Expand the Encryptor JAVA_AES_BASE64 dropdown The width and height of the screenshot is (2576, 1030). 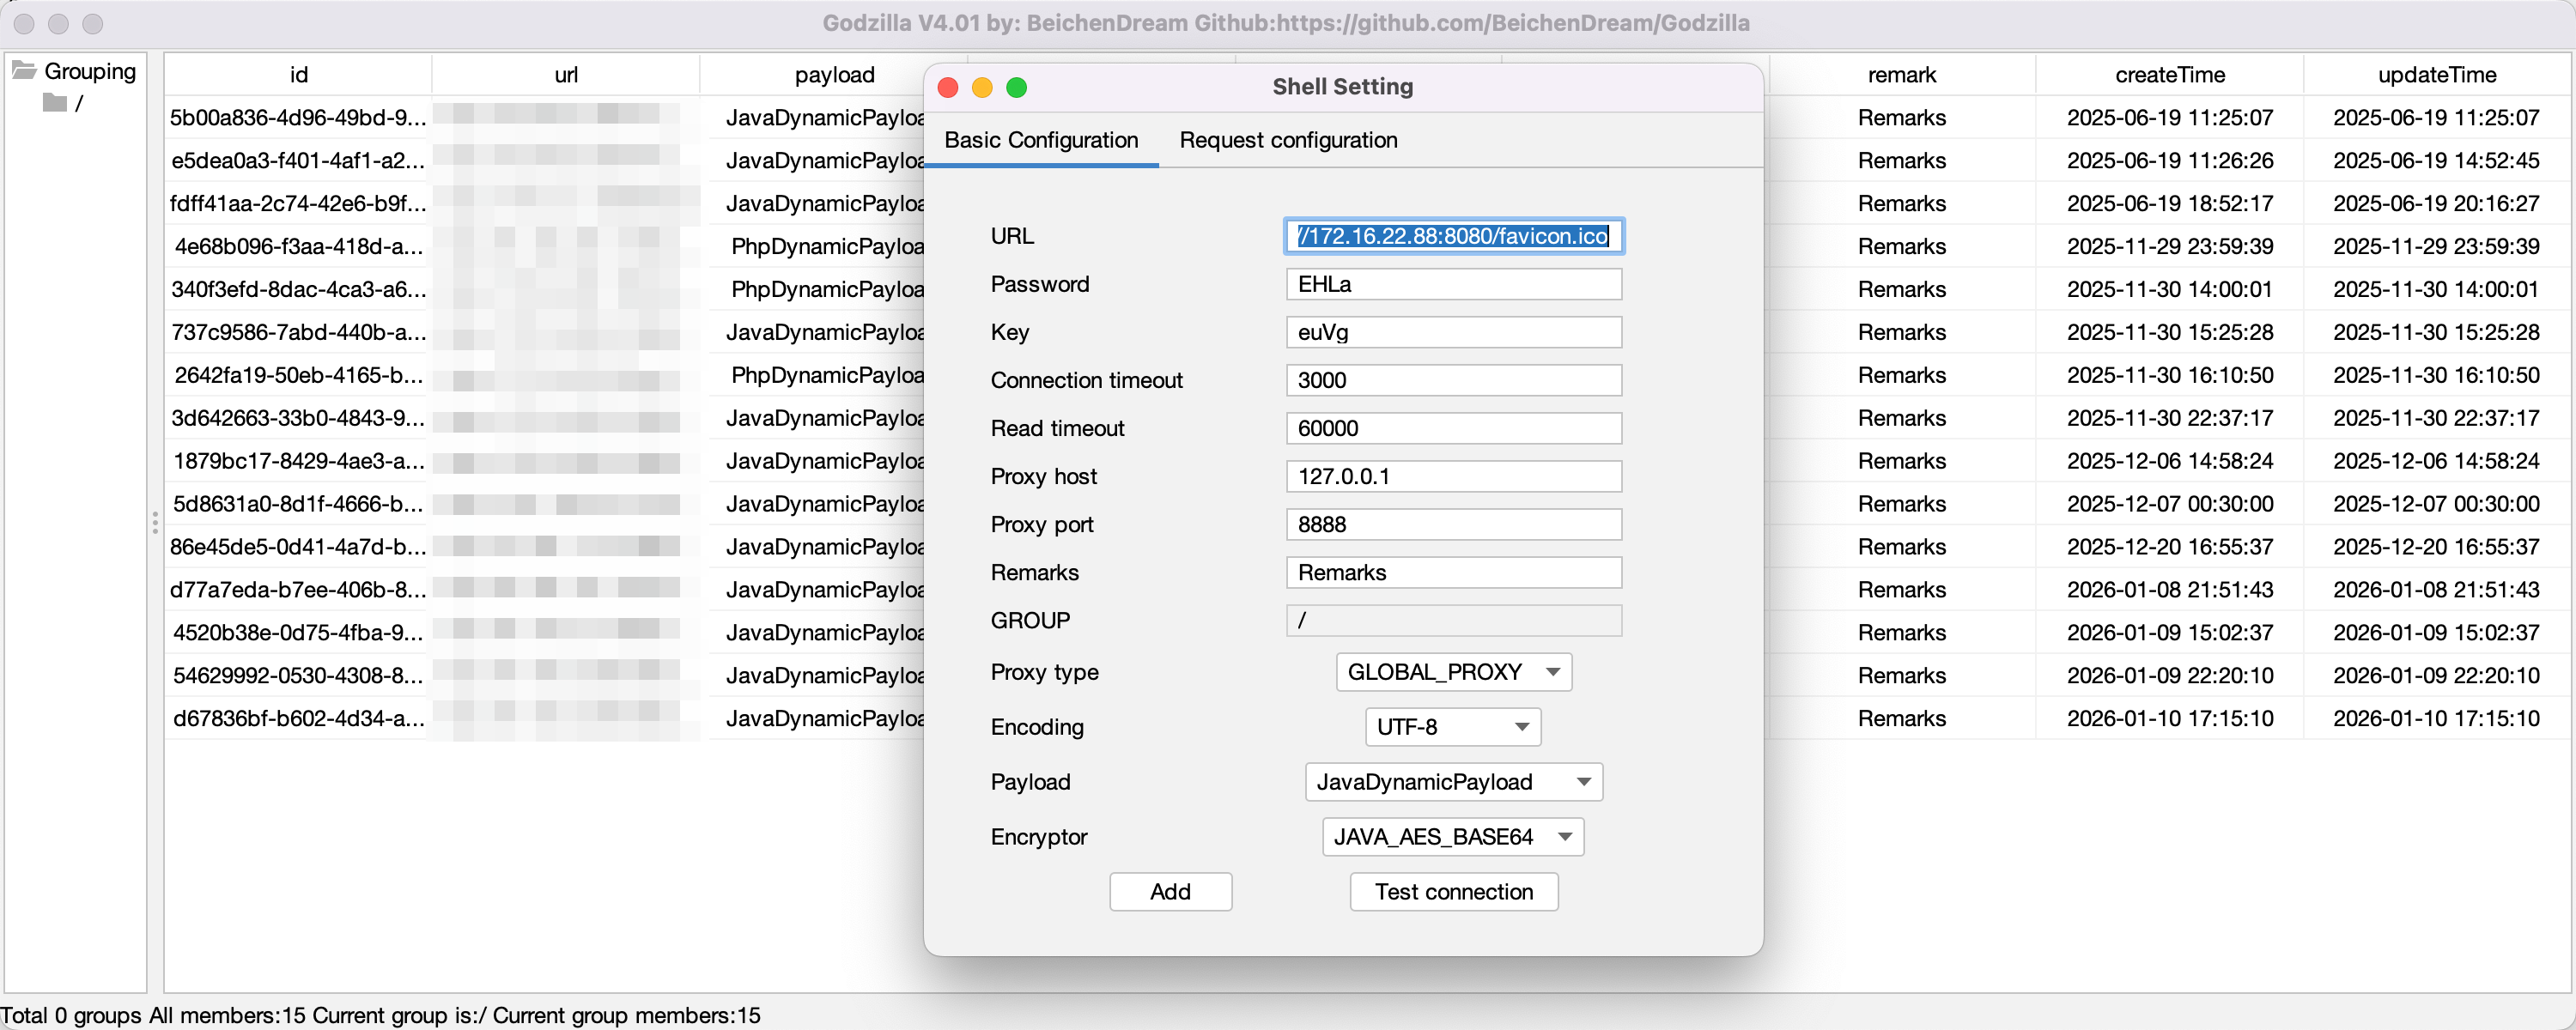point(1452,837)
